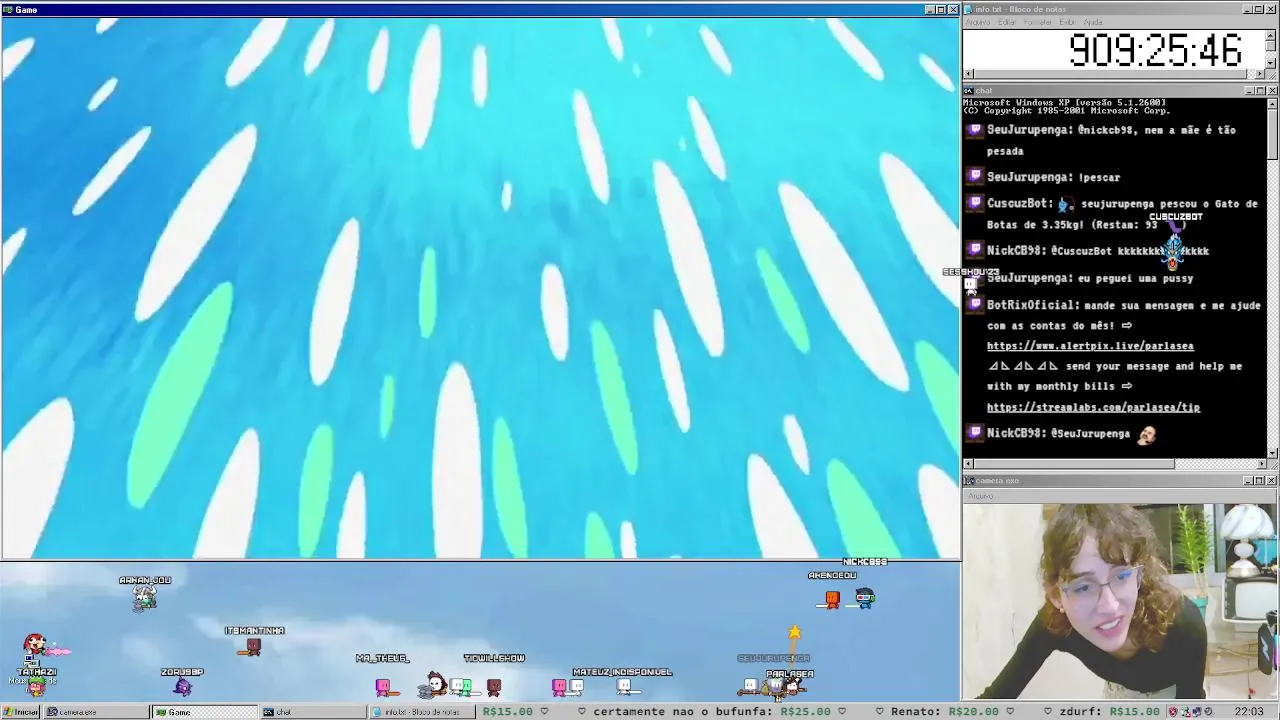Open Editar menu in Bloco de notas
The image size is (1280, 720).
coord(1007,22)
